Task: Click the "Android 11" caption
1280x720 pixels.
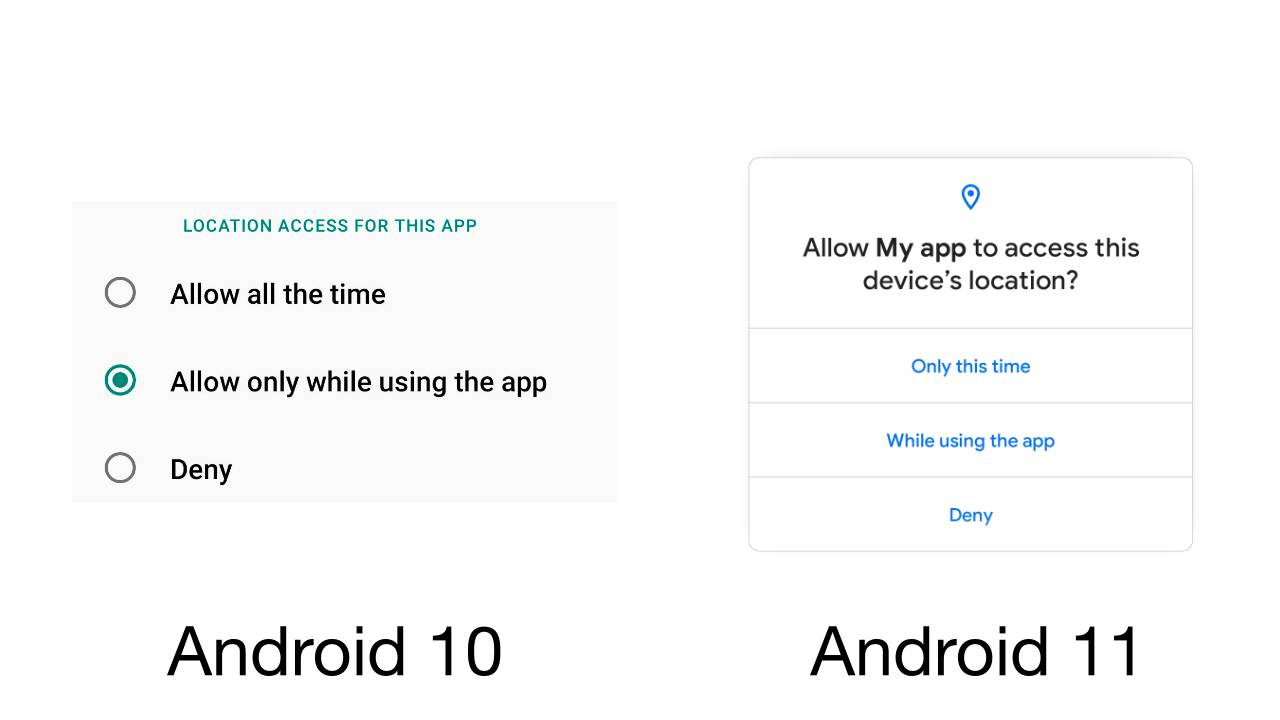Action: point(975,651)
